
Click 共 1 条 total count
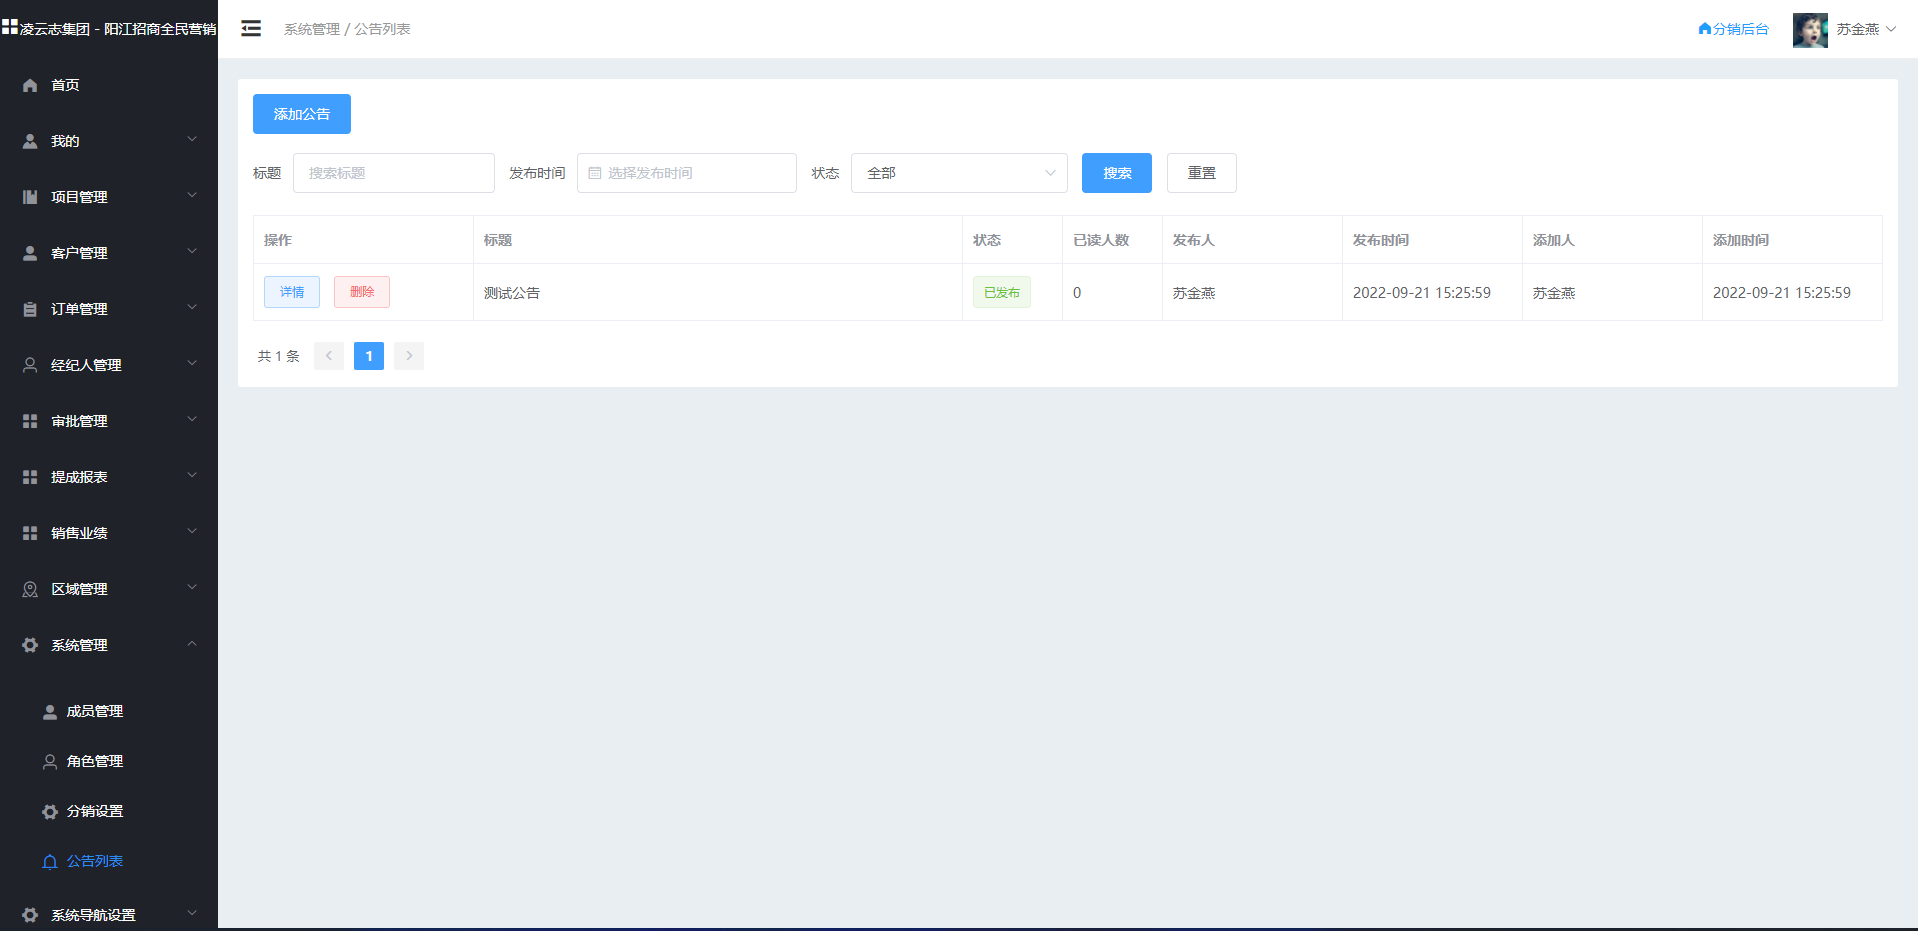279,356
